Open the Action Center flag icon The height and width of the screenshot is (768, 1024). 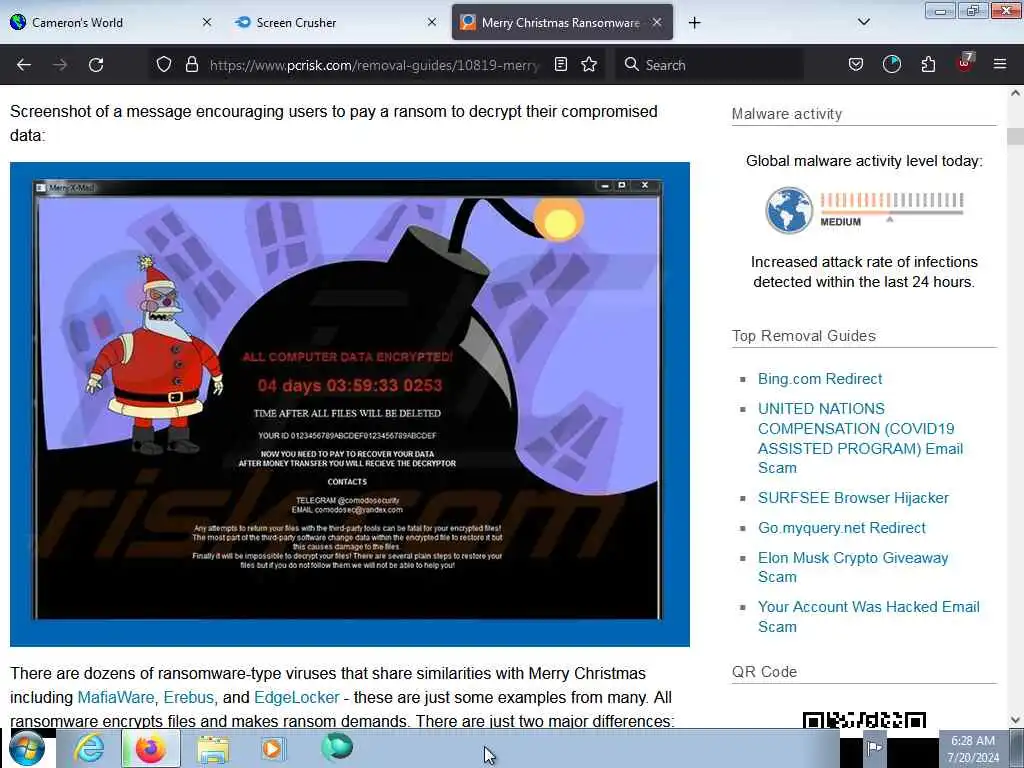click(874, 747)
